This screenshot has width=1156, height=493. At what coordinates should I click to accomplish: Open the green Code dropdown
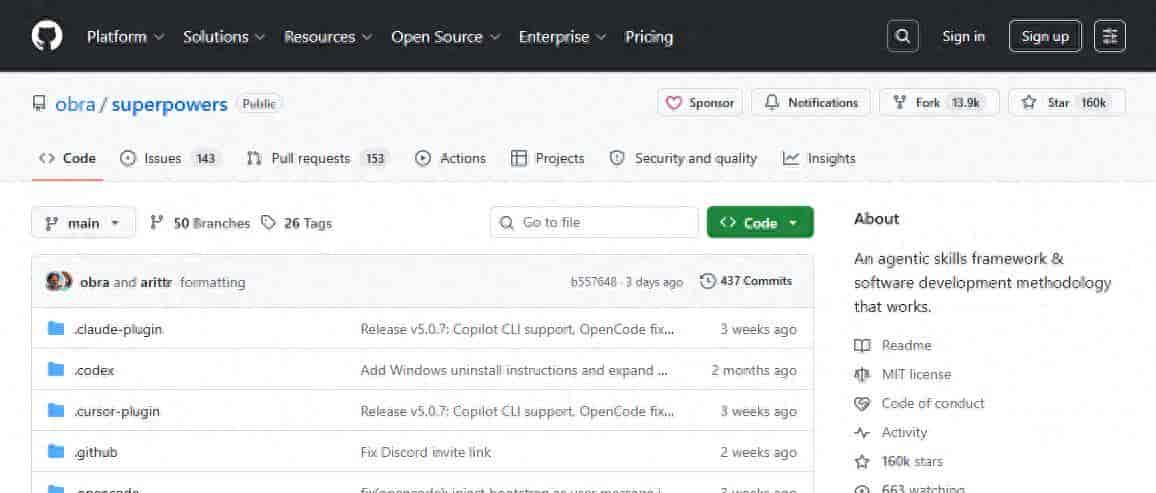(759, 223)
